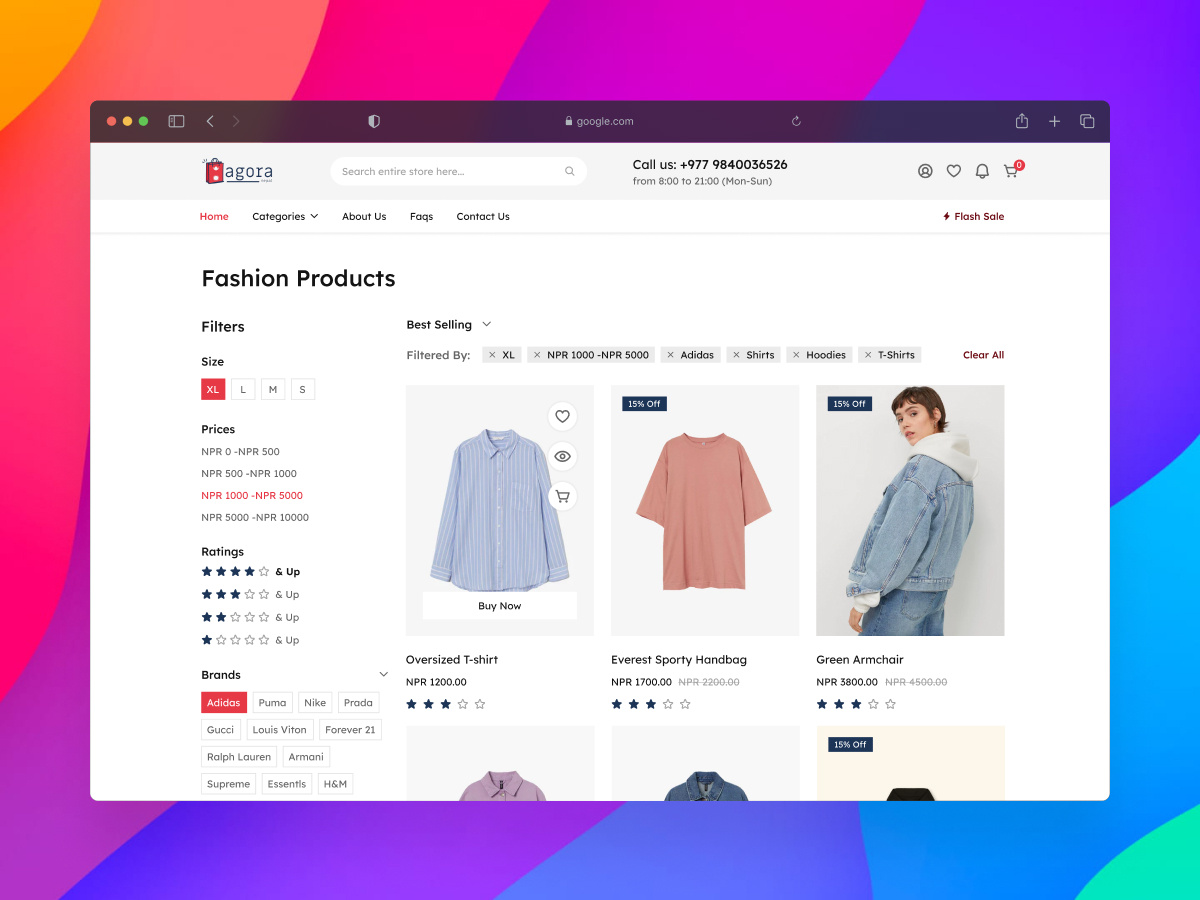
Task: Click Clear All filters
Action: pyautogui.click(x=983, y=355)
